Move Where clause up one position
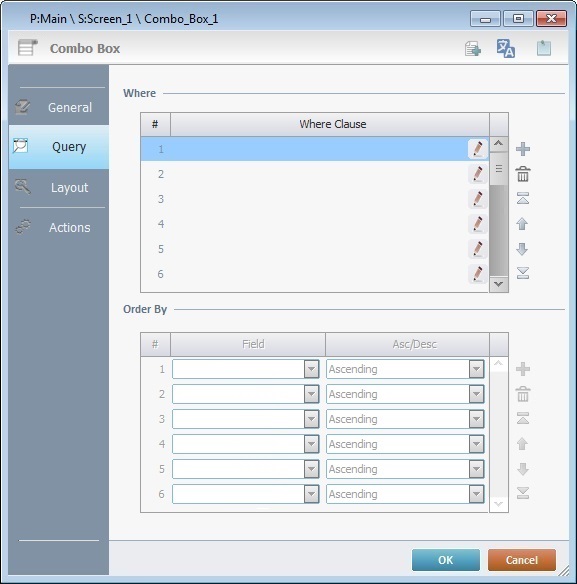This screenshot has width=577, height=584. pos(522,224)
